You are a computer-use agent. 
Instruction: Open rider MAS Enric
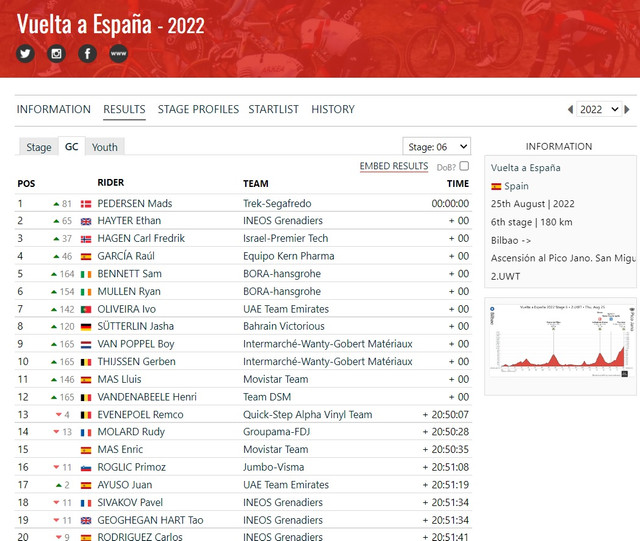[x=120, y=450]
